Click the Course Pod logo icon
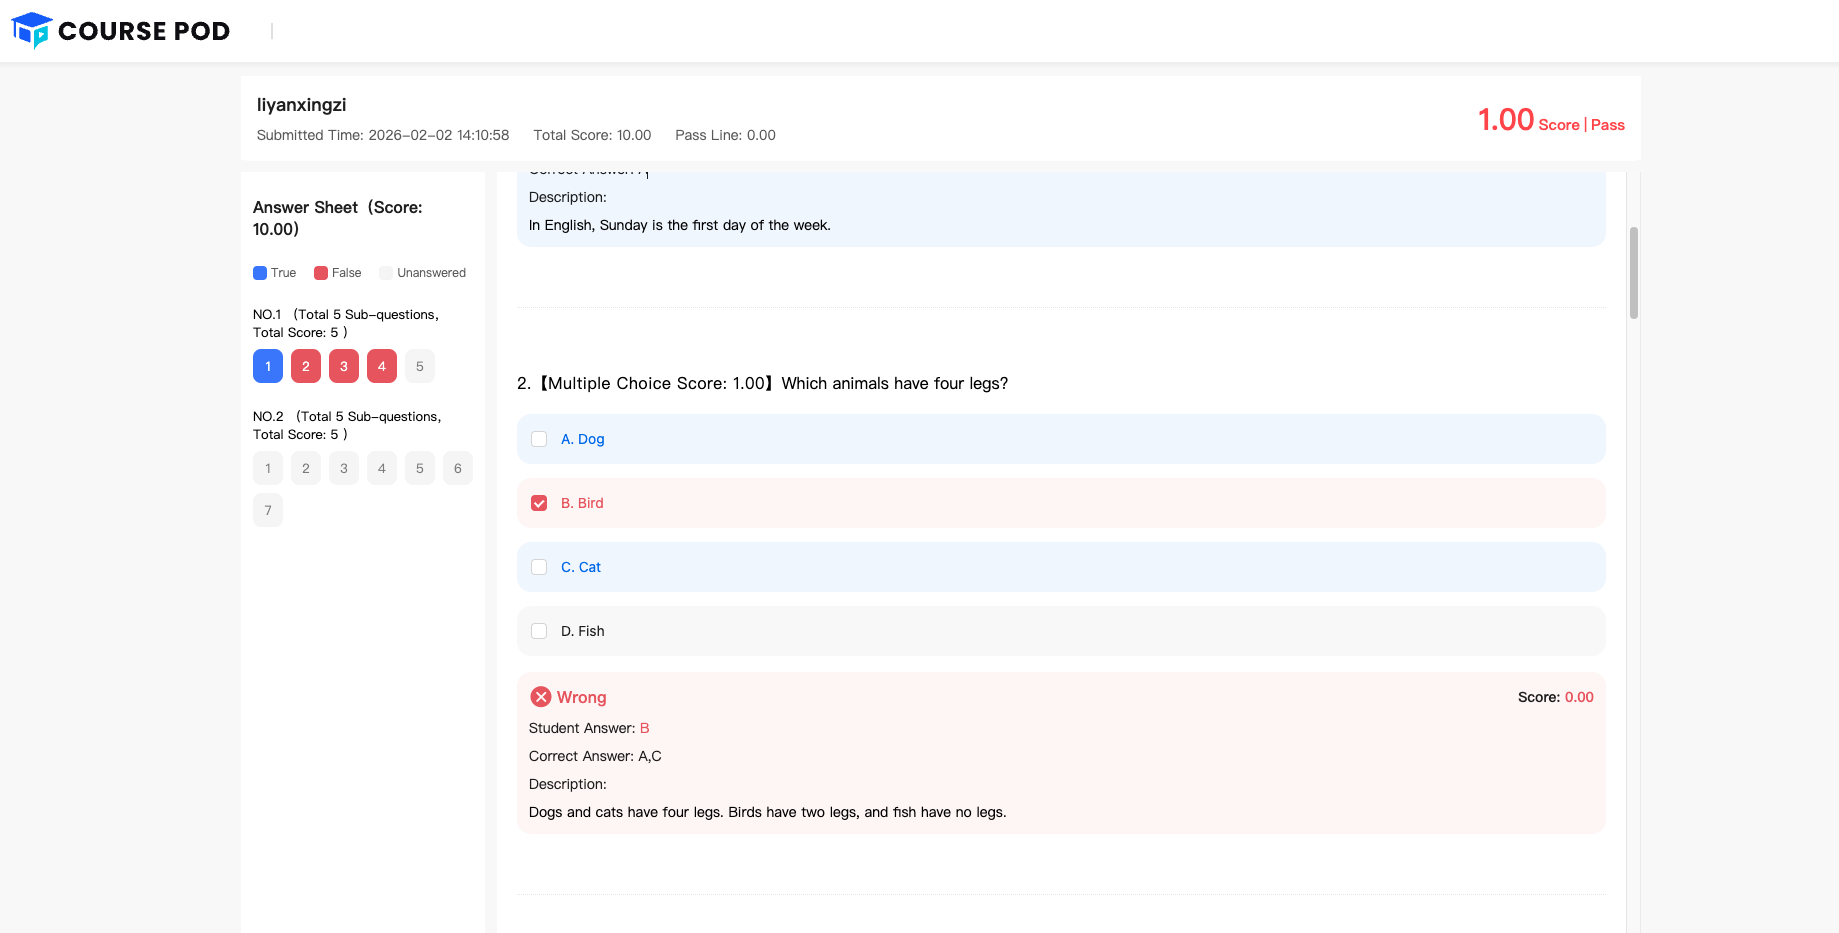Screen dimensions: 1839x933 point(32,30)
